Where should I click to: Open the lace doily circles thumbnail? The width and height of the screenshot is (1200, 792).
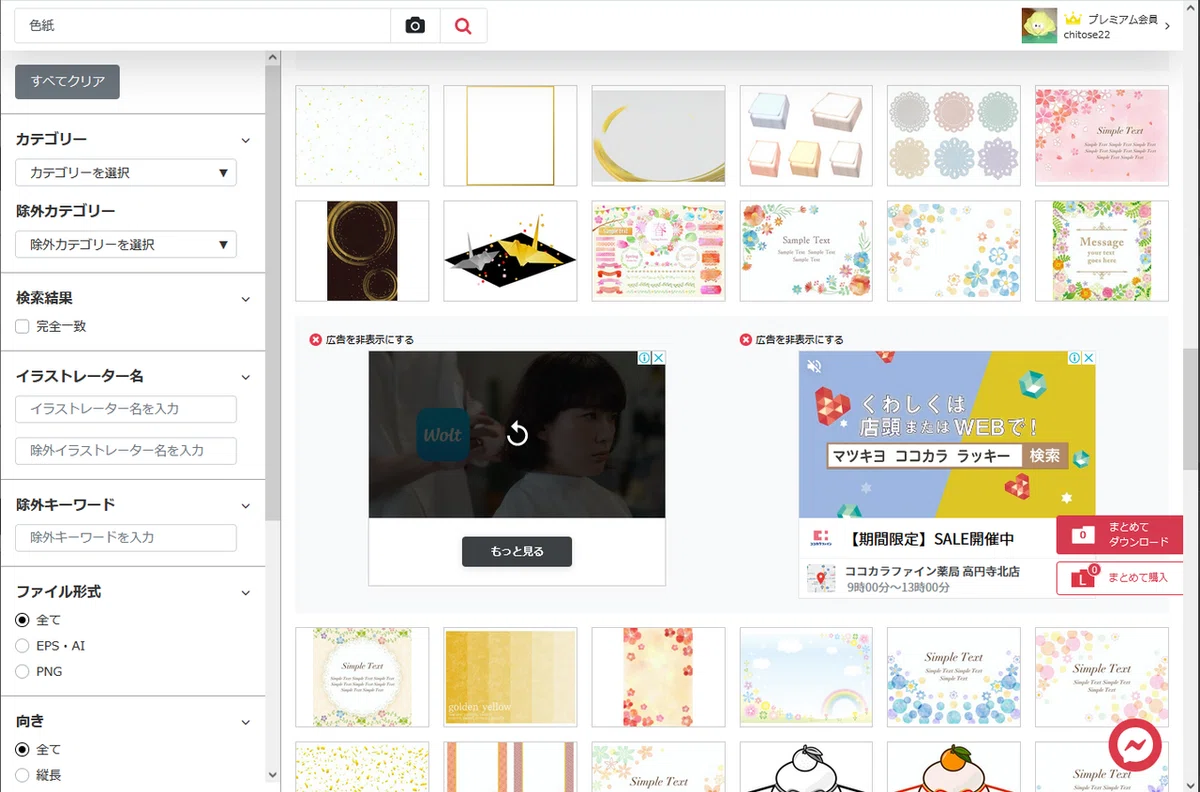tap(954, 135)
